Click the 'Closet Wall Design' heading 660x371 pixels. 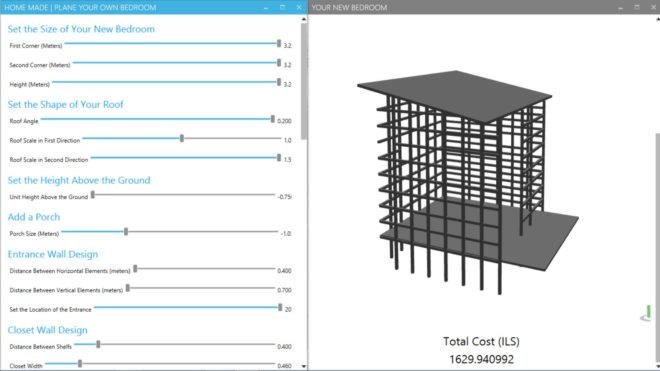click(x=48, y=330)
